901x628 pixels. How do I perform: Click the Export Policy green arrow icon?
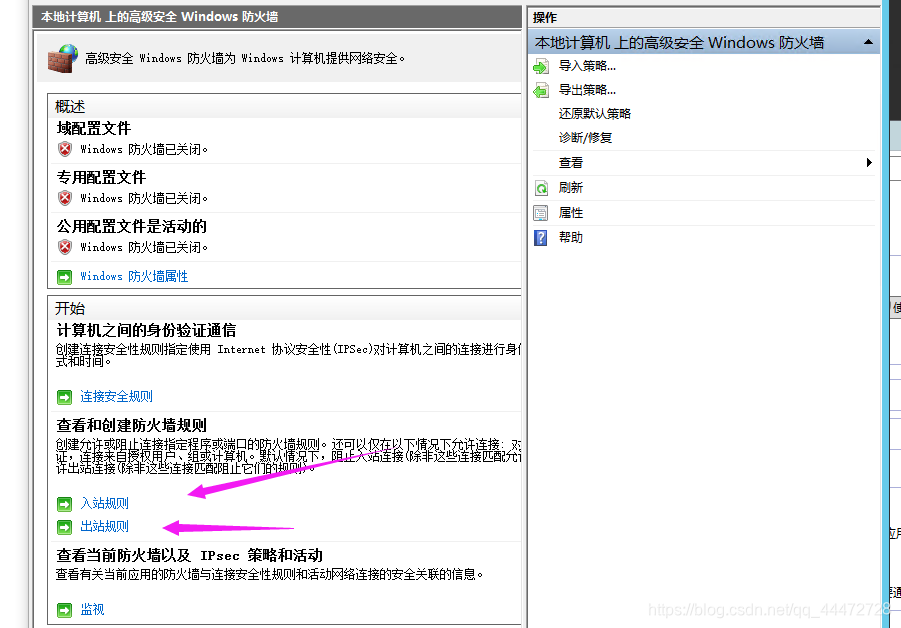pyautogui.click(x=541, y=91)
